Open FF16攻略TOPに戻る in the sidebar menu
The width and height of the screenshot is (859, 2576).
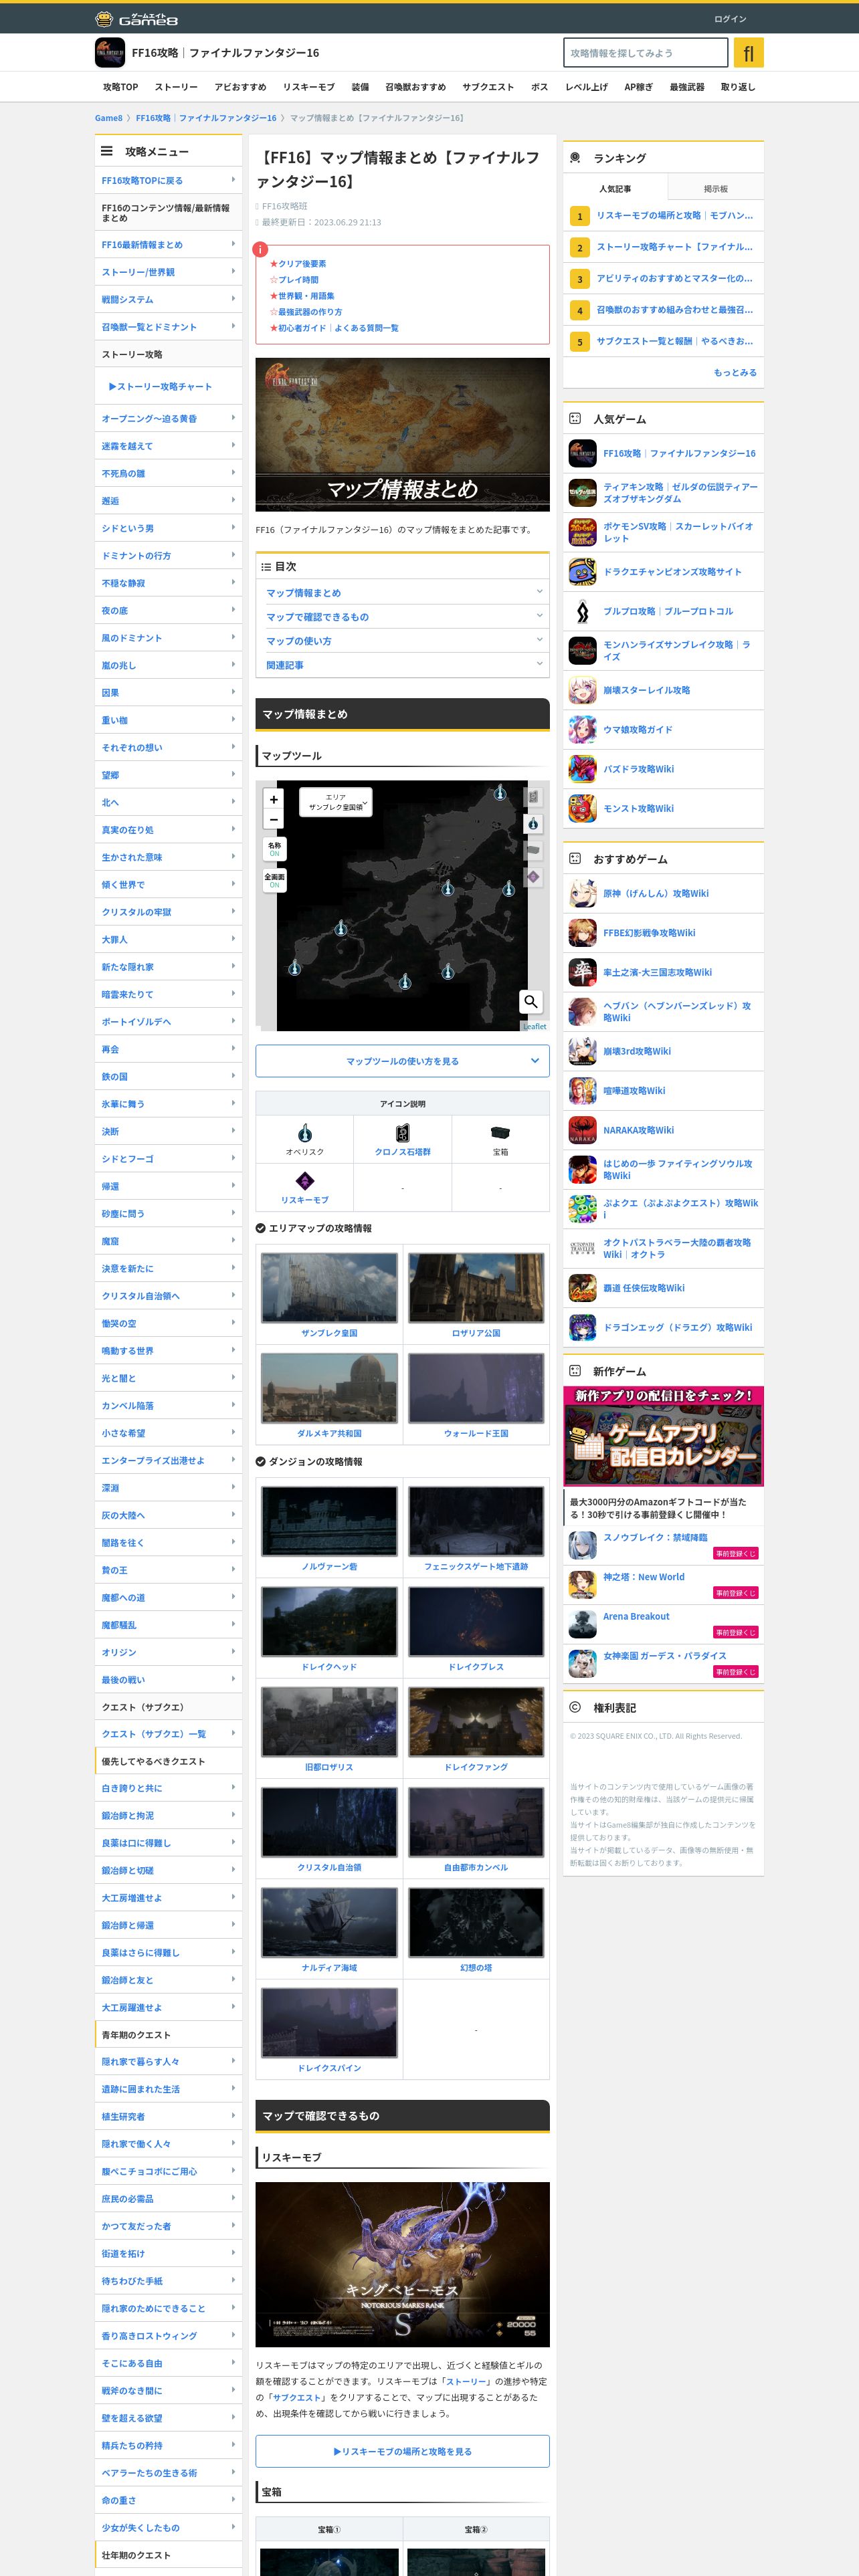tap(168, 180)
